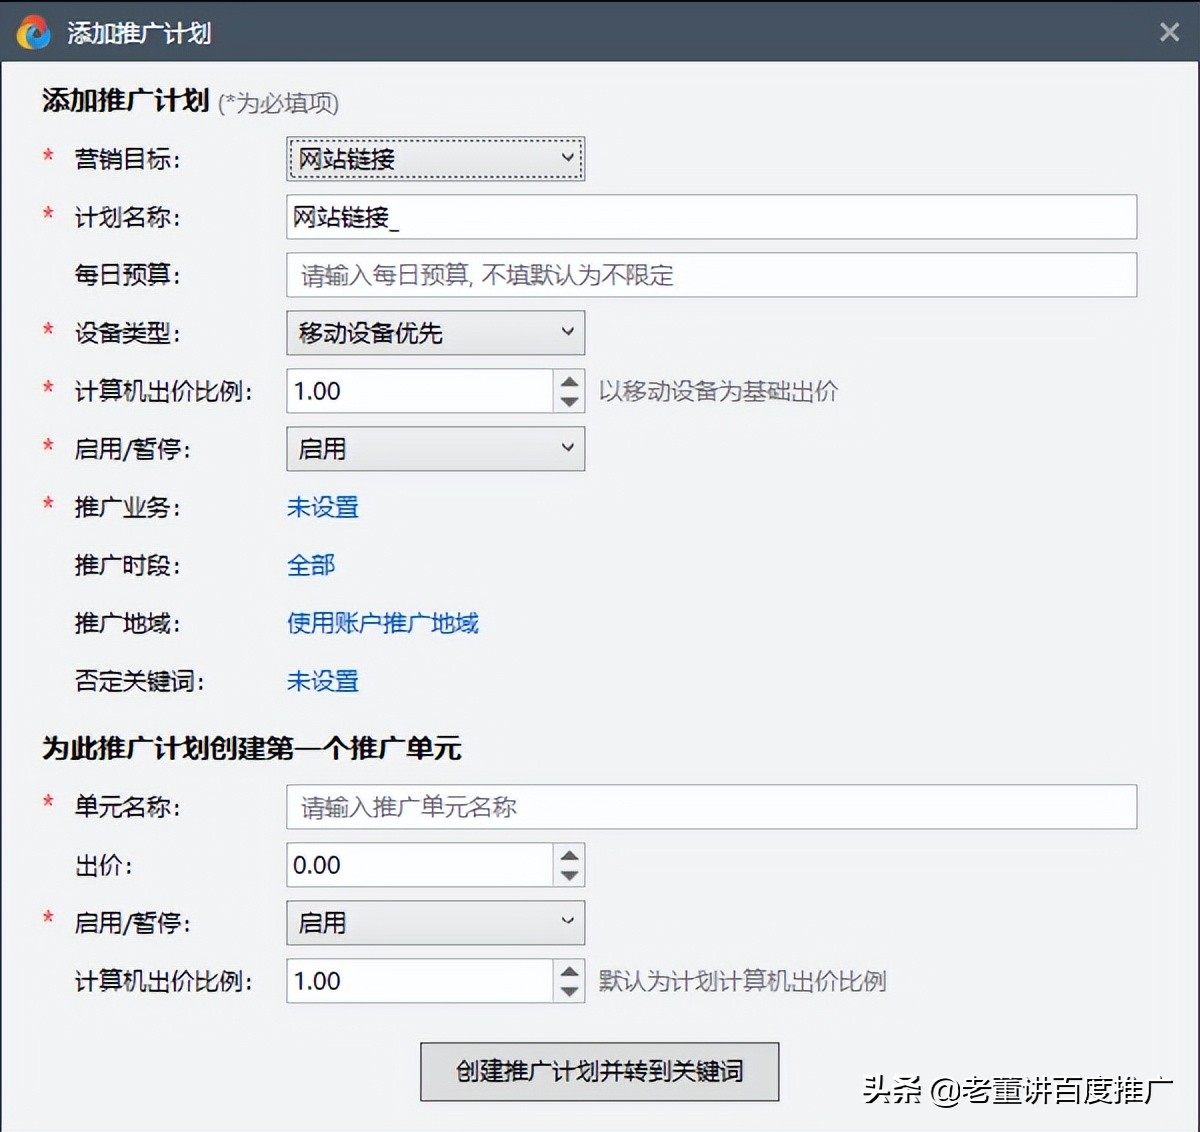
Task: Click the 计算机出价比例 value showing 1.00
Action: pyautogui.click(x=420, y=391)
